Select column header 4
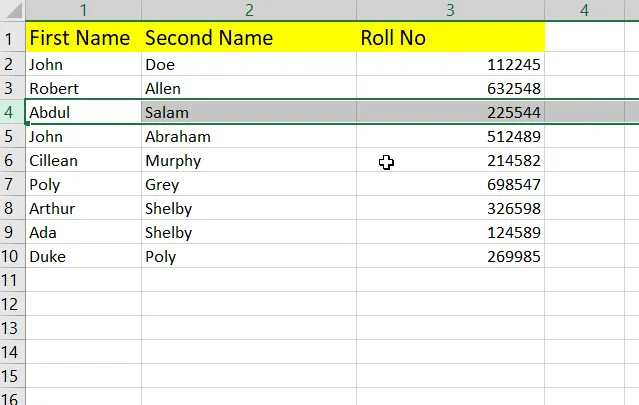 click(585, 10)
